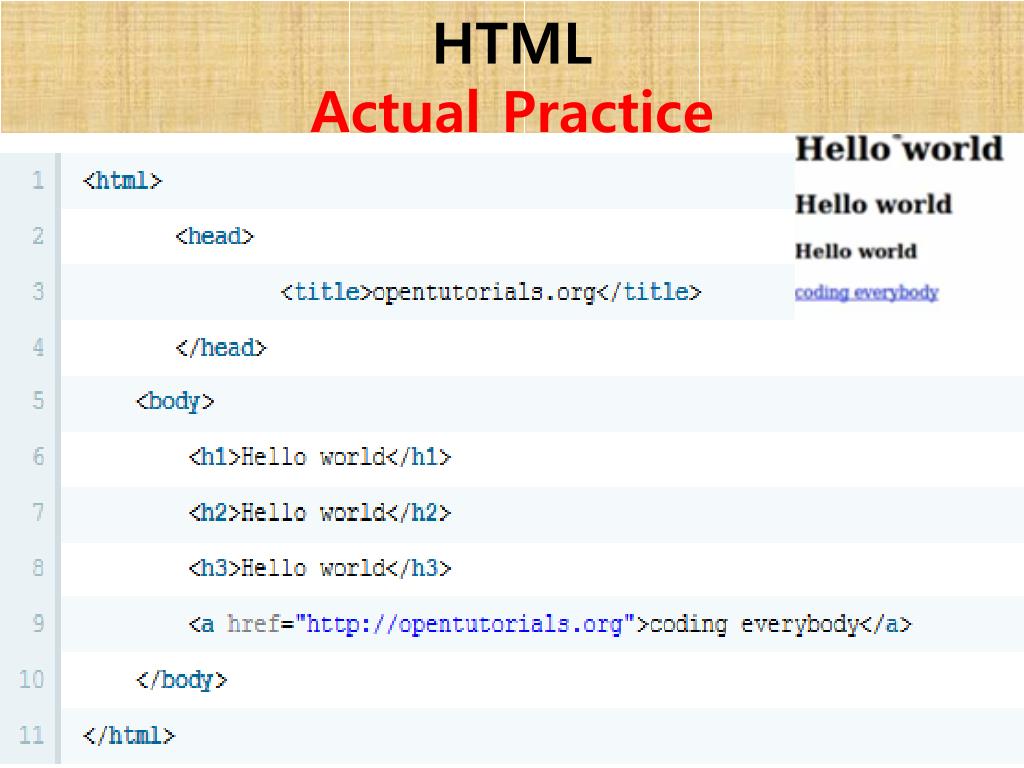Click line number 6 in the gutter
Viewport: 1024px width, 768px height.
click(x=38, y=456)
